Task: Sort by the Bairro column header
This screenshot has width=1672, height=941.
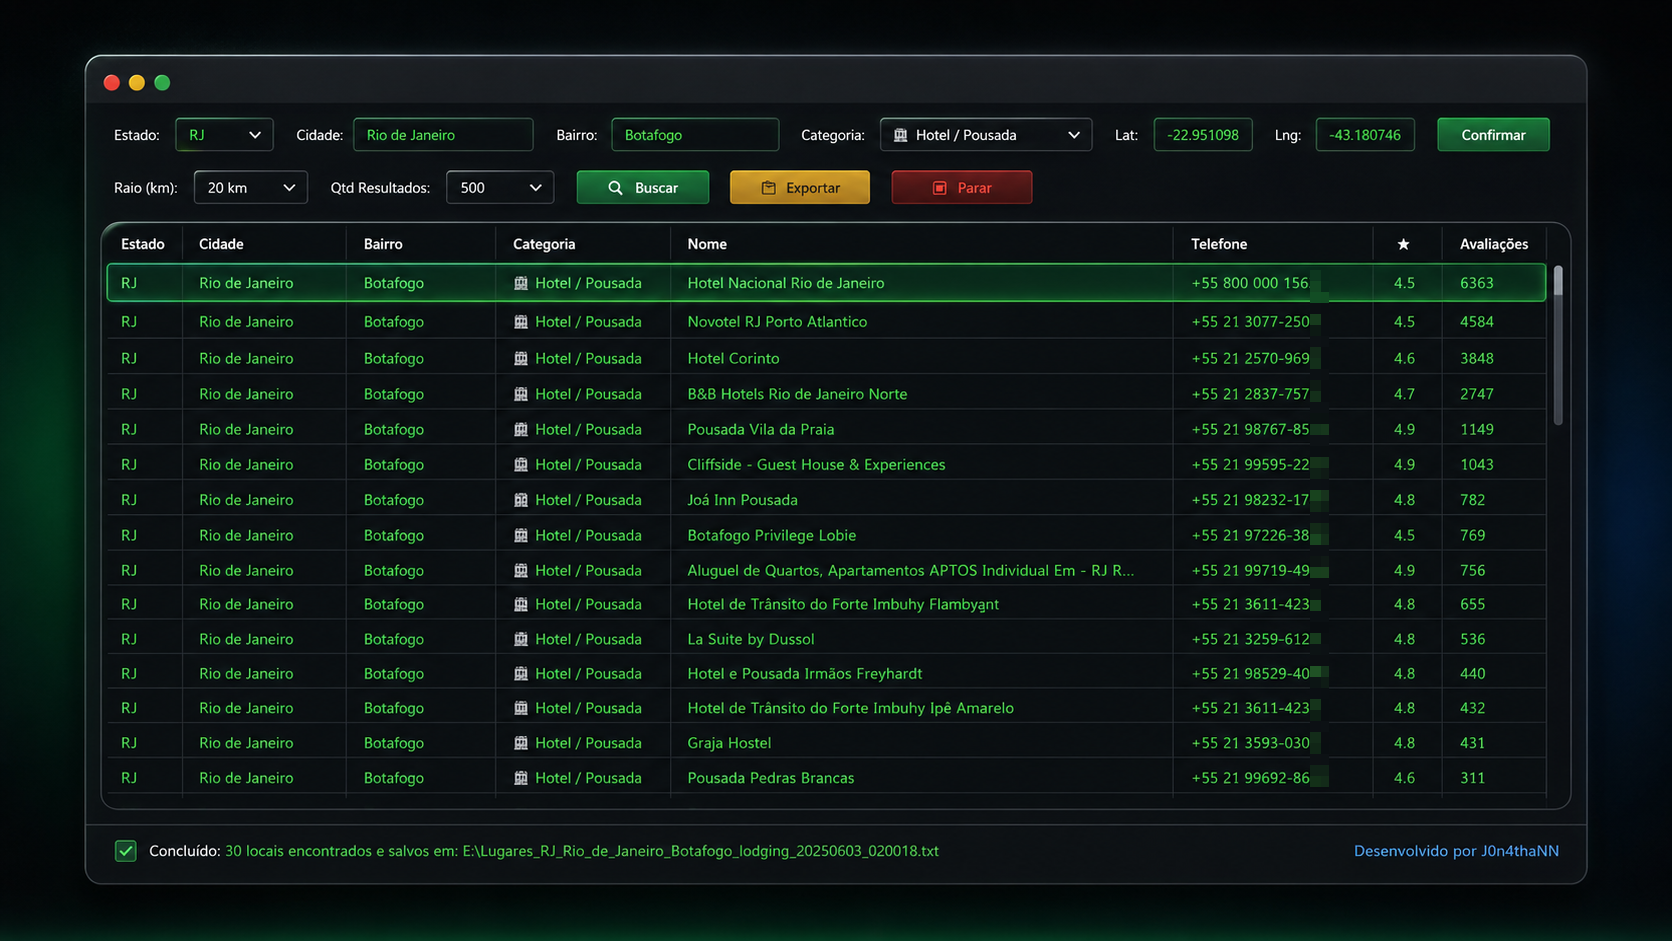Action: [x=383, y=244]
